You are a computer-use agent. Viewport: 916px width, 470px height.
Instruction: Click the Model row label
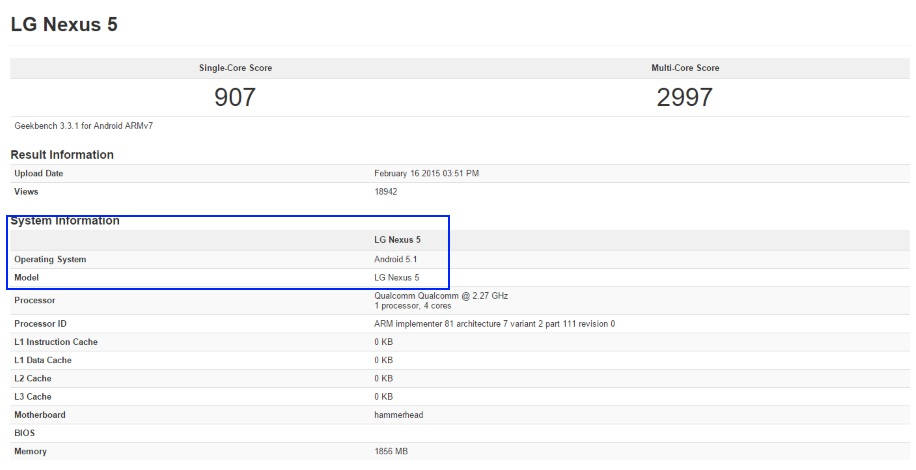tap(26, 277)
